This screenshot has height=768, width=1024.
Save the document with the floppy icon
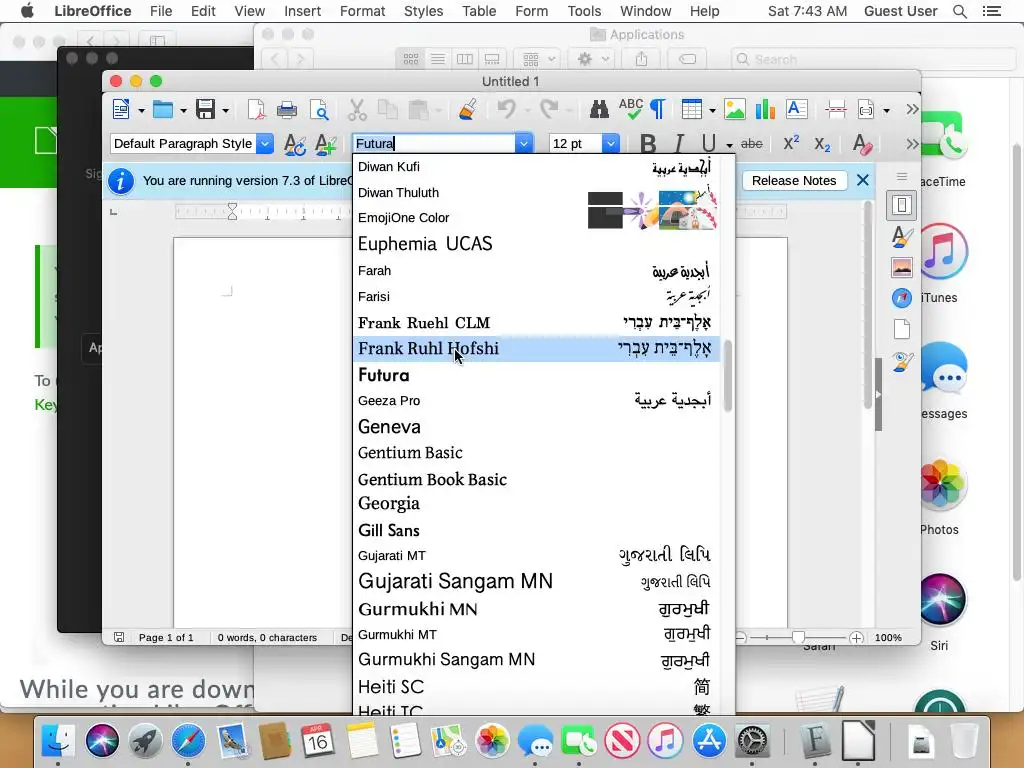[206, 109]
